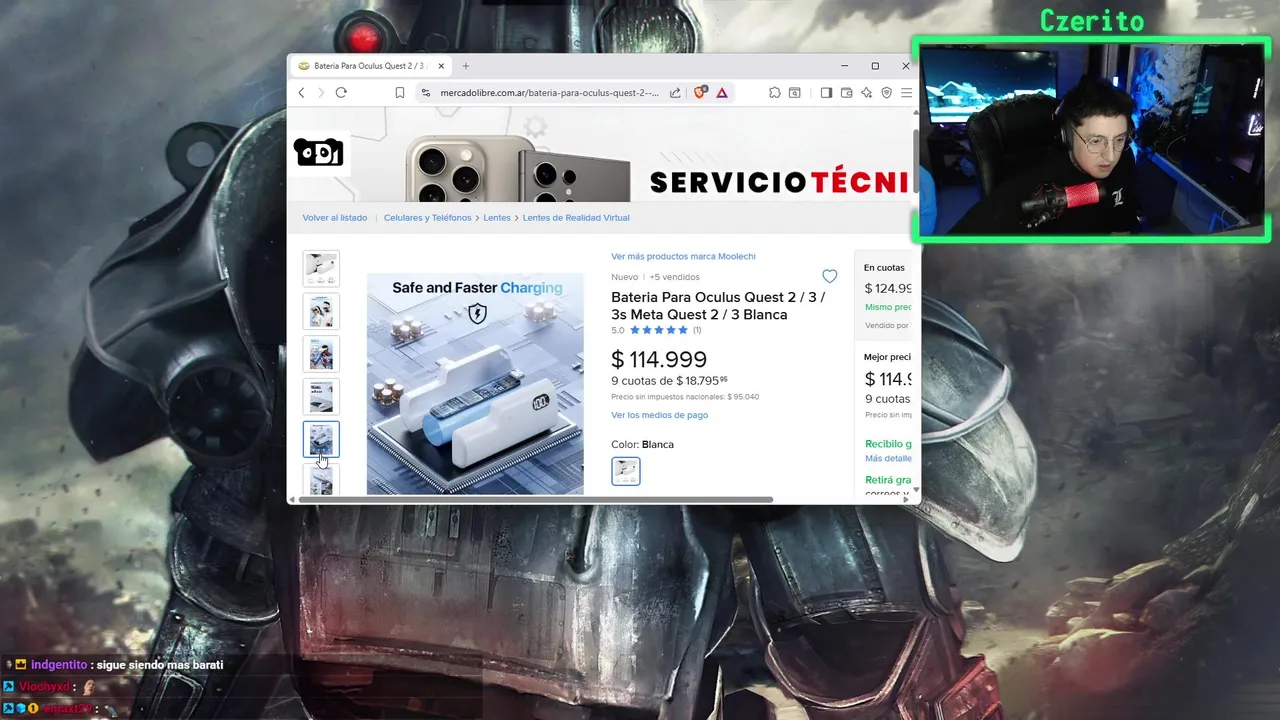Close the Bateria Para Oculus Quest tab

tap(441, 66)
